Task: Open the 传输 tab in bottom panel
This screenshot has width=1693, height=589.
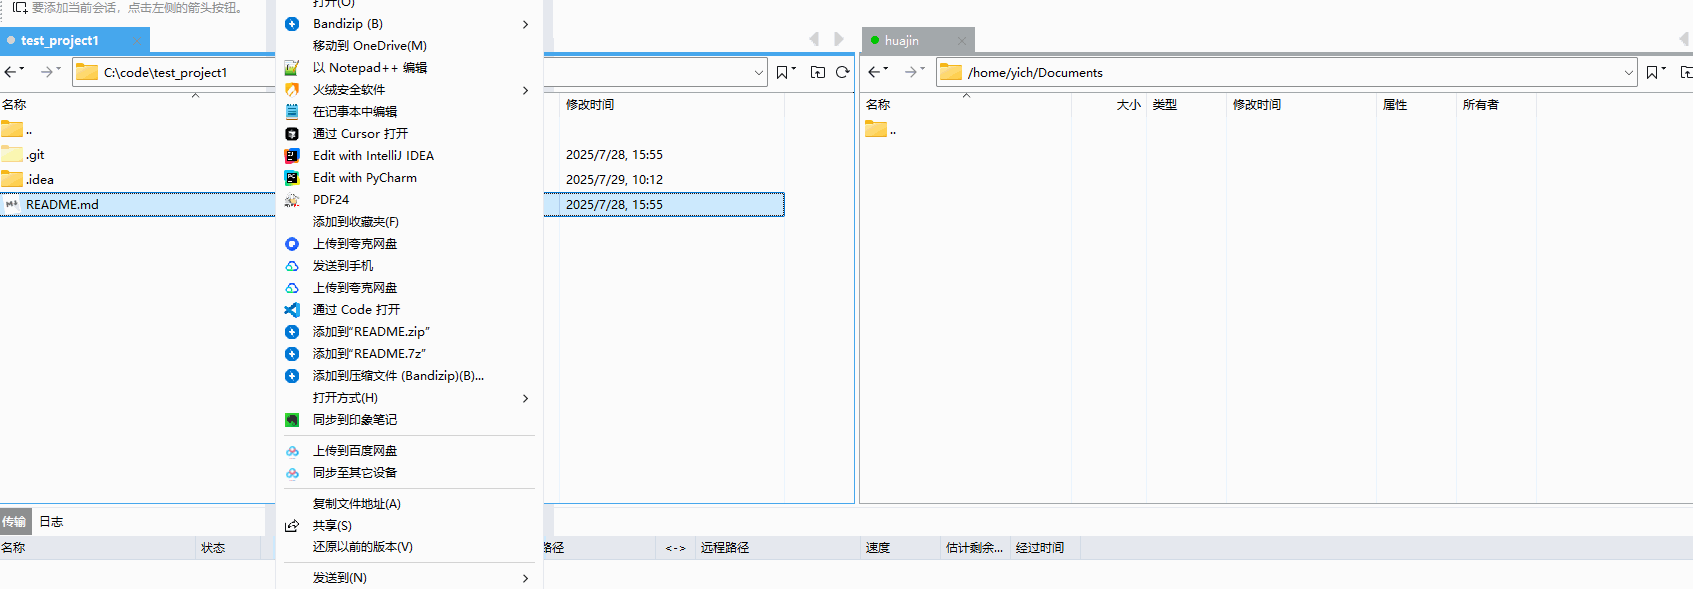Action: pyautogui.click(x=14, y=522)
